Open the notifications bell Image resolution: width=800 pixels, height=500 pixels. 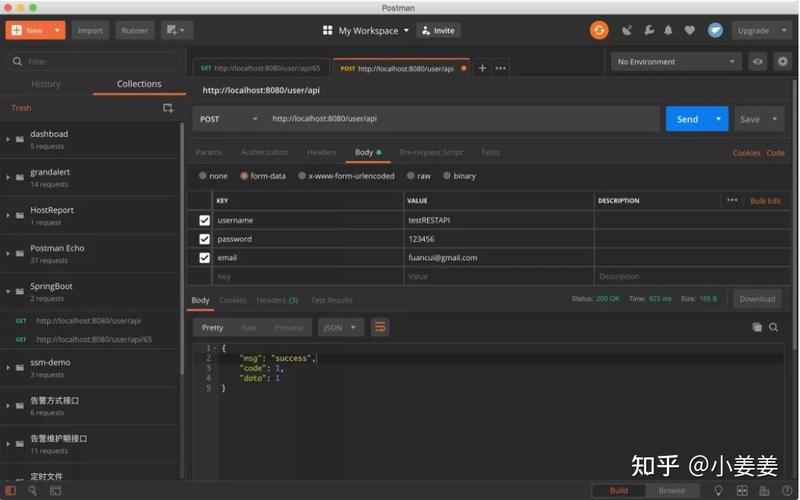(668, 31)
